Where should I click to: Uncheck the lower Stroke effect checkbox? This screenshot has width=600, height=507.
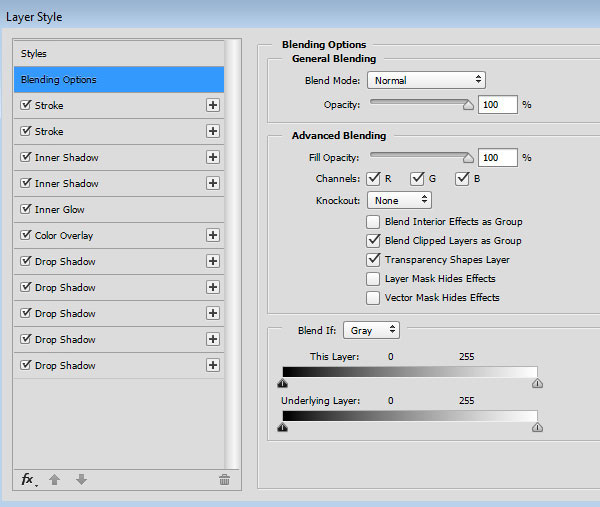click(x=26, y=131)
